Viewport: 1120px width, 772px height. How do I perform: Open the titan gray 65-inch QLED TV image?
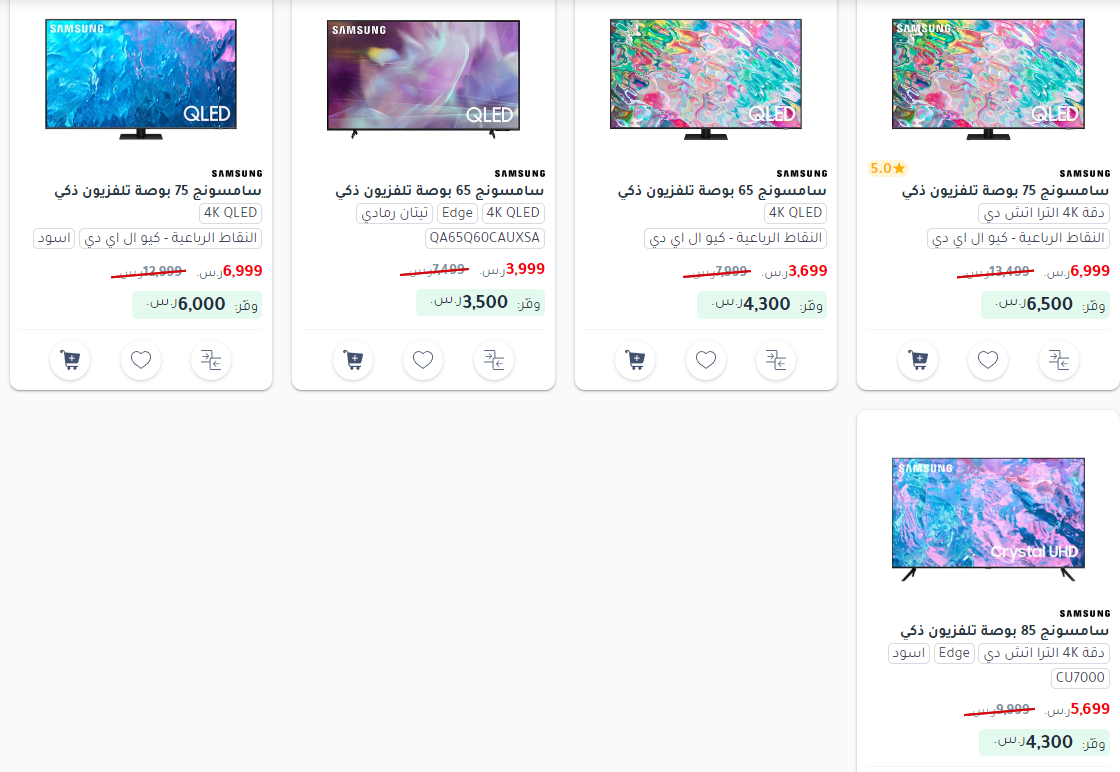click(424, 79)
